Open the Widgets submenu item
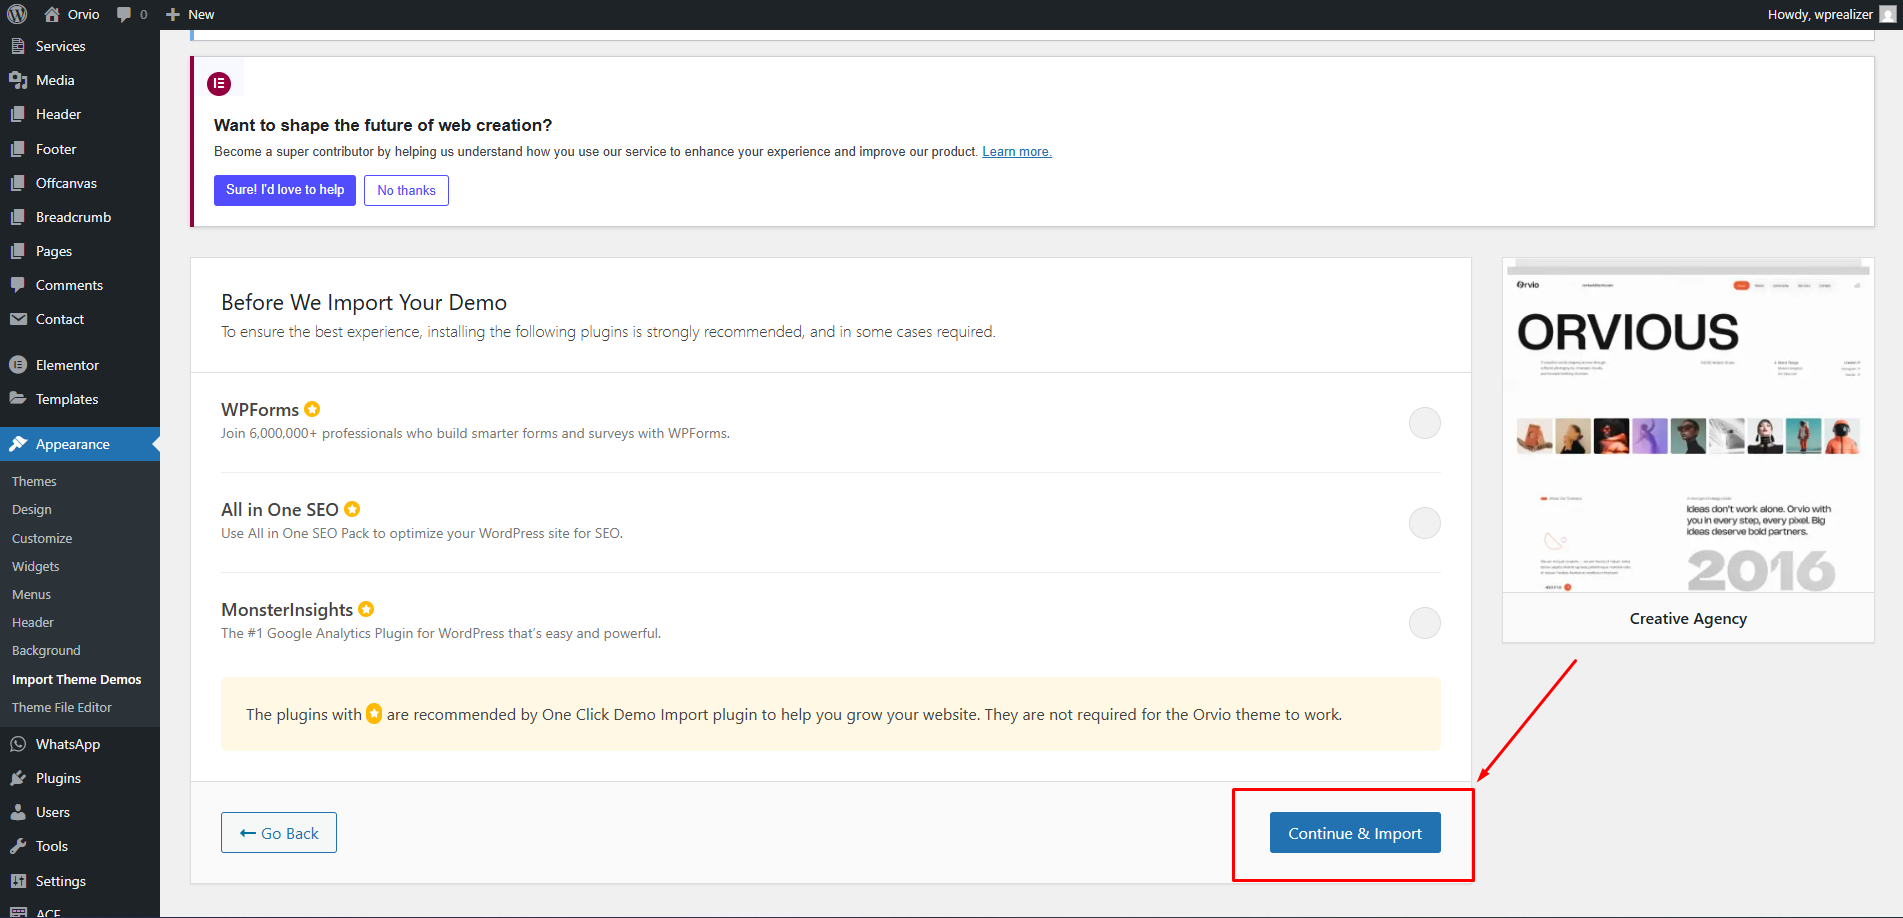Viewport: 1903px width, 918px height. 36,566
